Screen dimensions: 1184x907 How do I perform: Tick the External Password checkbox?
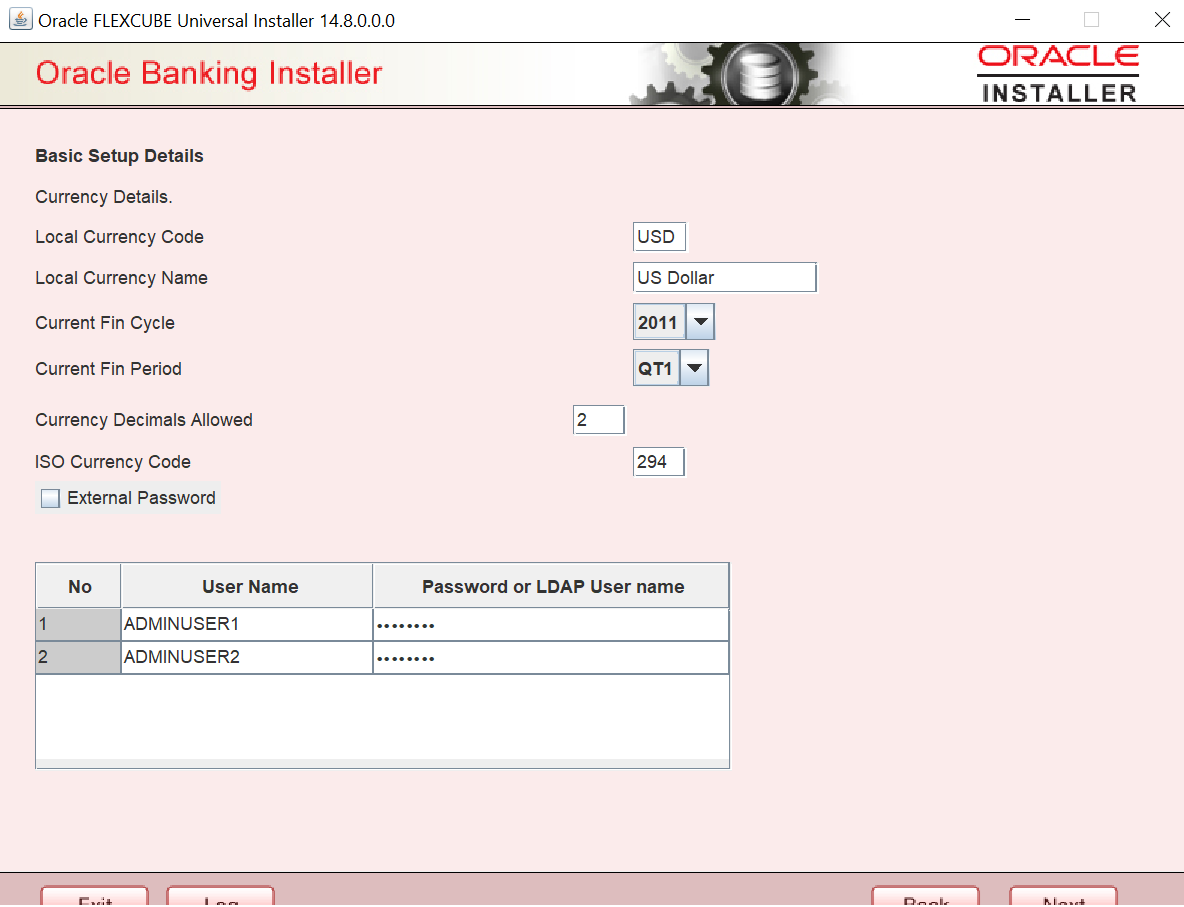[x=50, y=498]
